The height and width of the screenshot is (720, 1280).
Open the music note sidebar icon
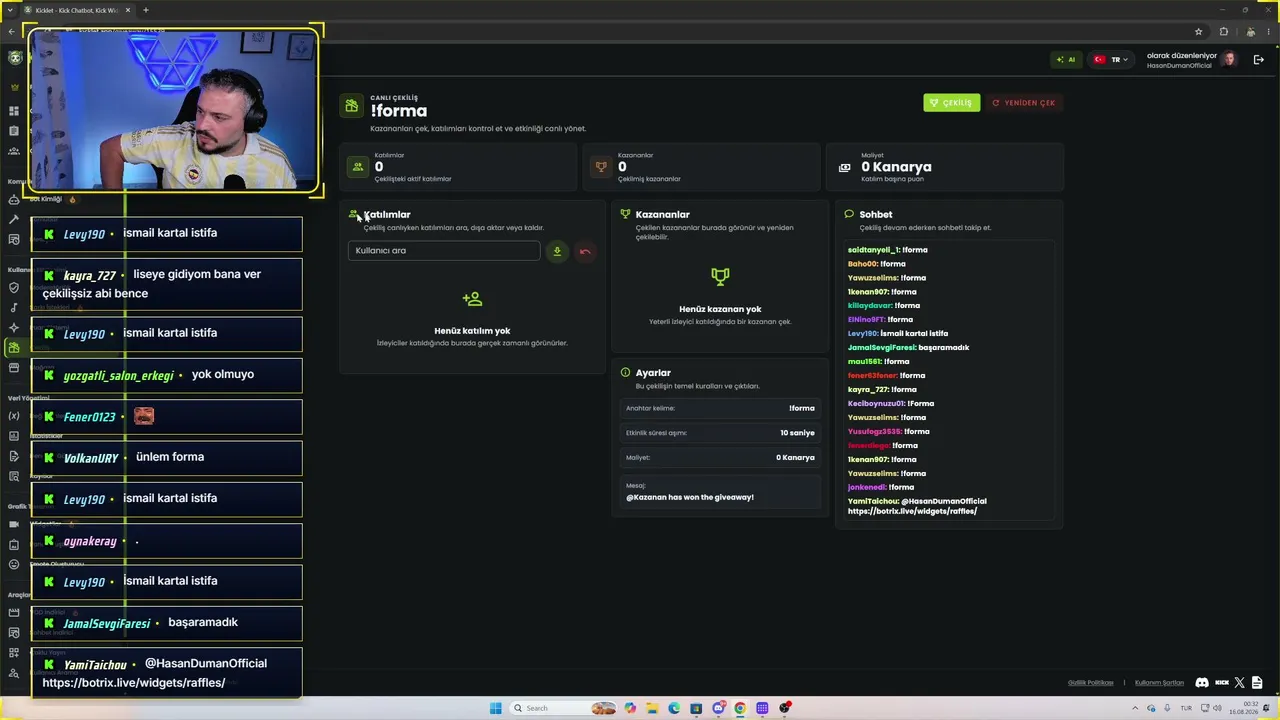13,308
